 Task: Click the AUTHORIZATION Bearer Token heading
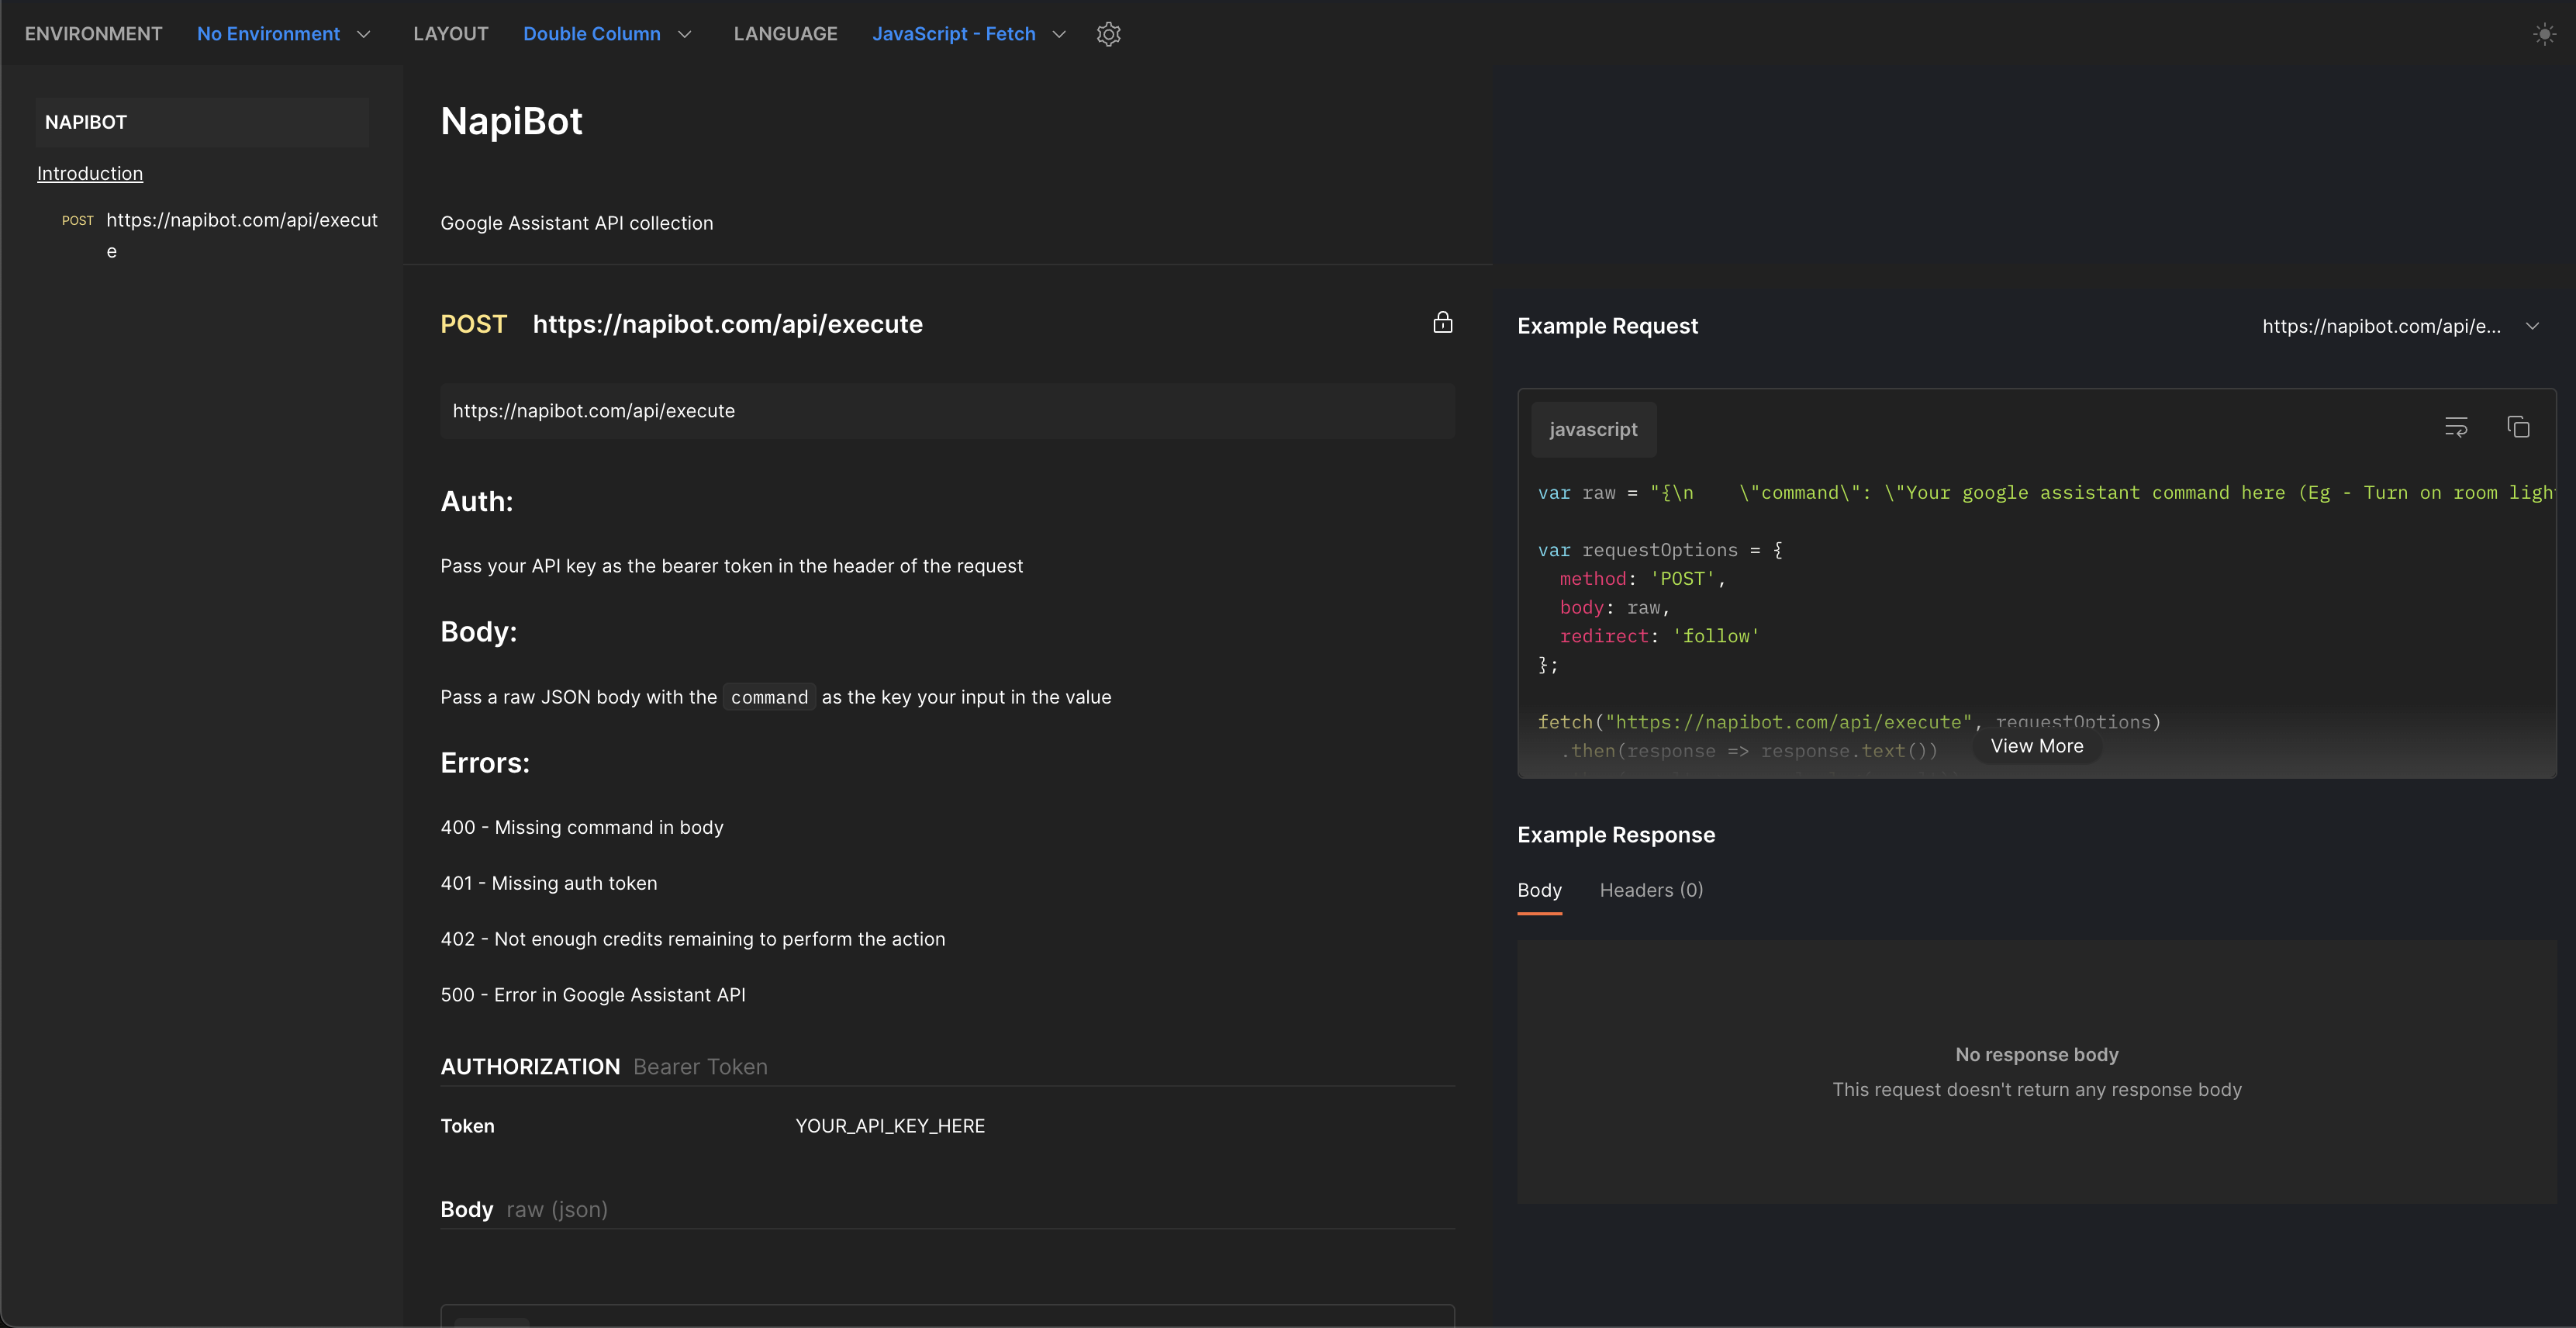pos(604,1067)
